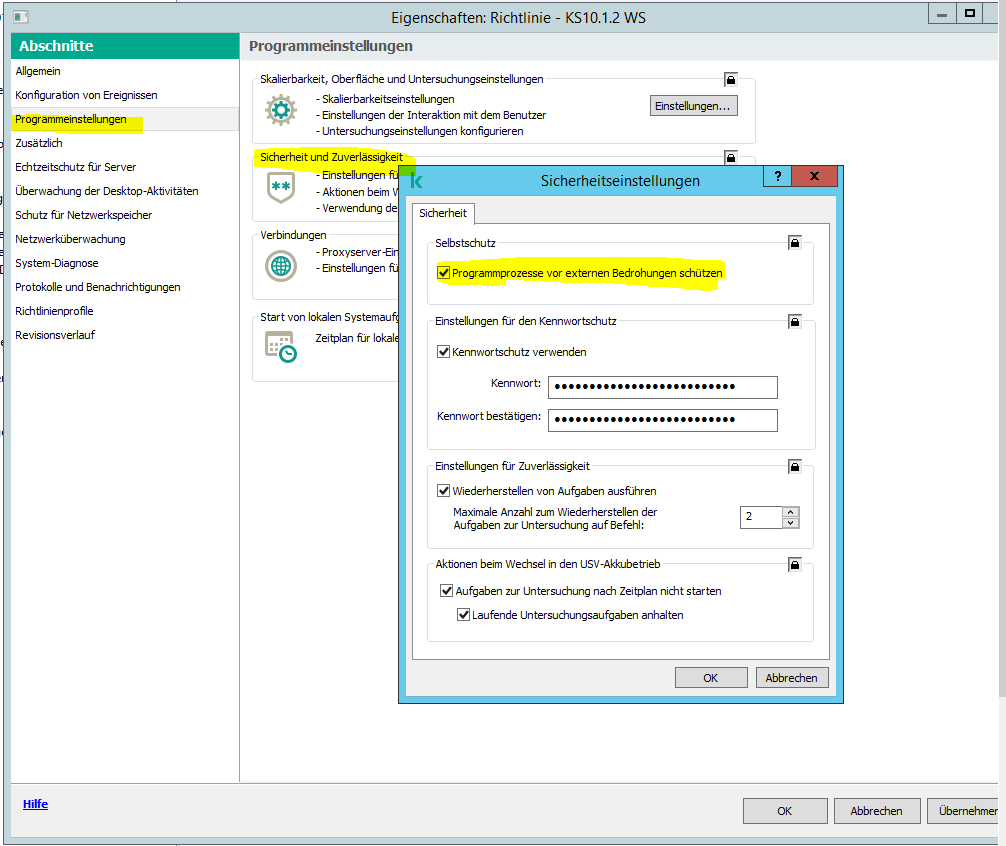The height and width of the screenshot is (846, 1006).
Task: Toggle lock of Sicherheit und Zuverlässigkeit section
Action: (730, 157)
